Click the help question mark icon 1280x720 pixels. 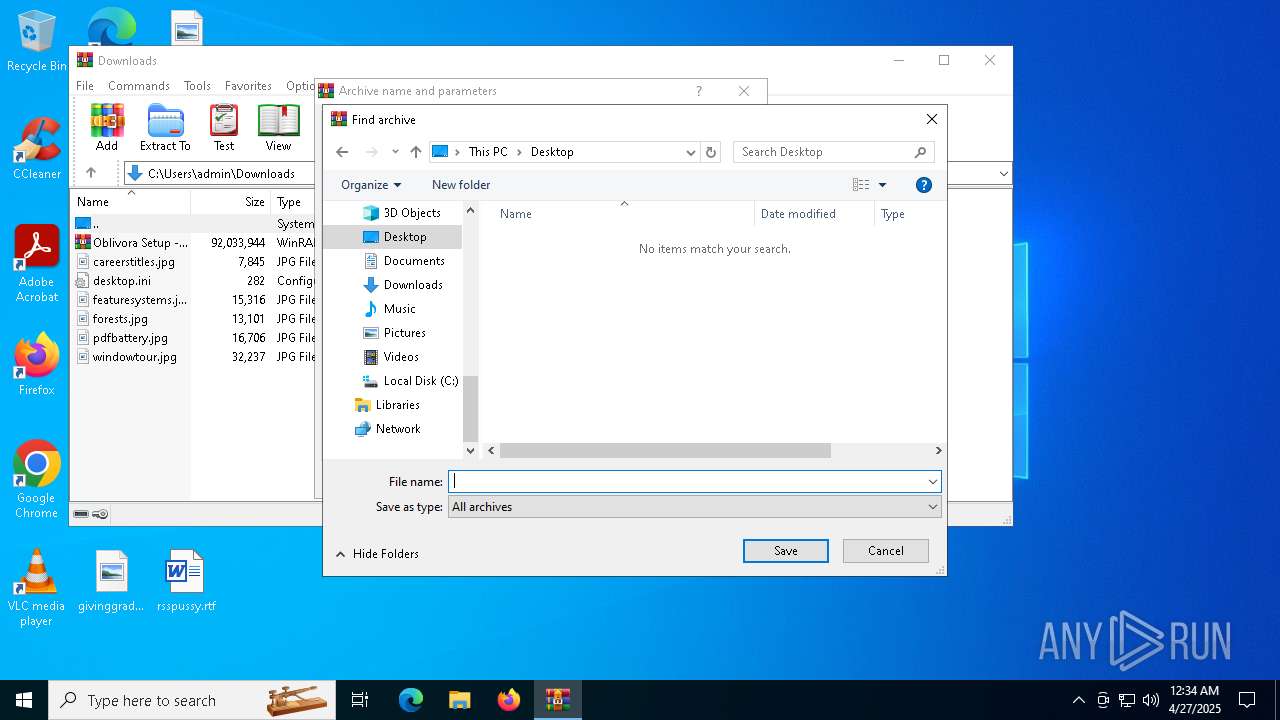(924, 185)
